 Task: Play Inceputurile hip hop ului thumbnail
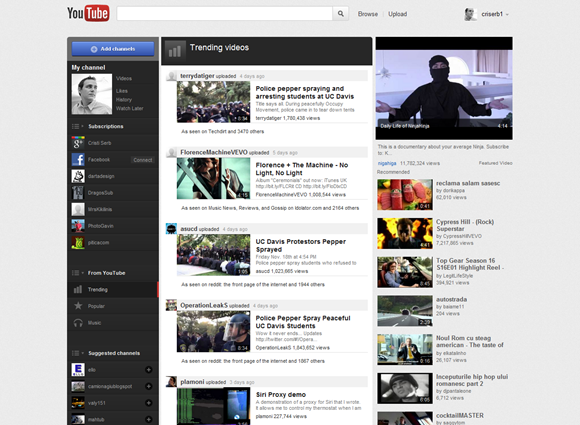tap(405, 388)
